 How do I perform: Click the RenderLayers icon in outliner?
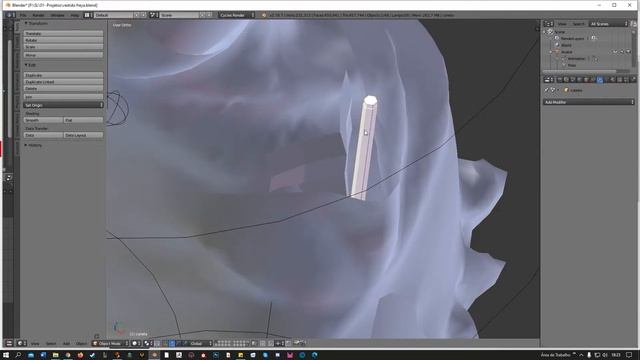[557, 38]
